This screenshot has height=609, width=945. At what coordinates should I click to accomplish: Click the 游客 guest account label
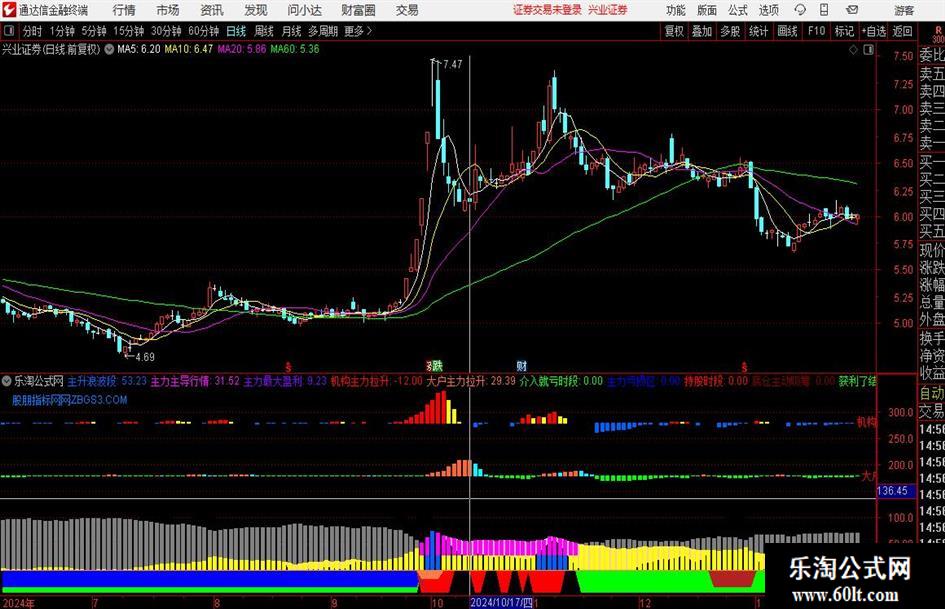pos(904,10)
